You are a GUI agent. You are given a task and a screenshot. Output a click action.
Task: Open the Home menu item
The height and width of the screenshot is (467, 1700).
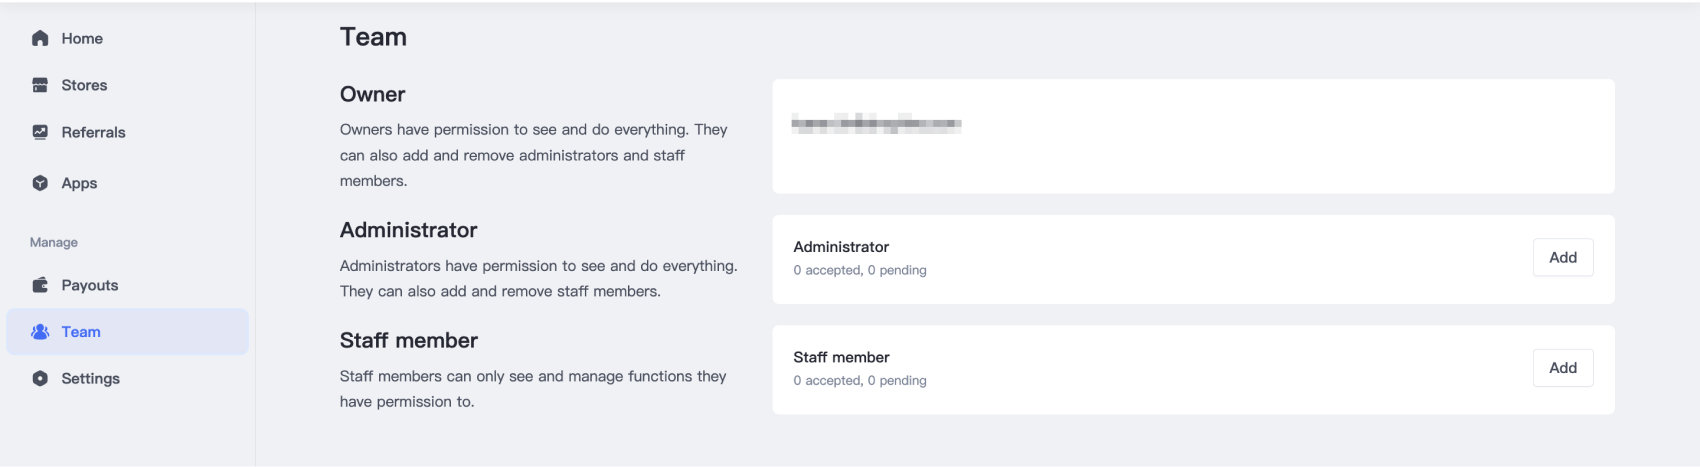tap(82, 38)
